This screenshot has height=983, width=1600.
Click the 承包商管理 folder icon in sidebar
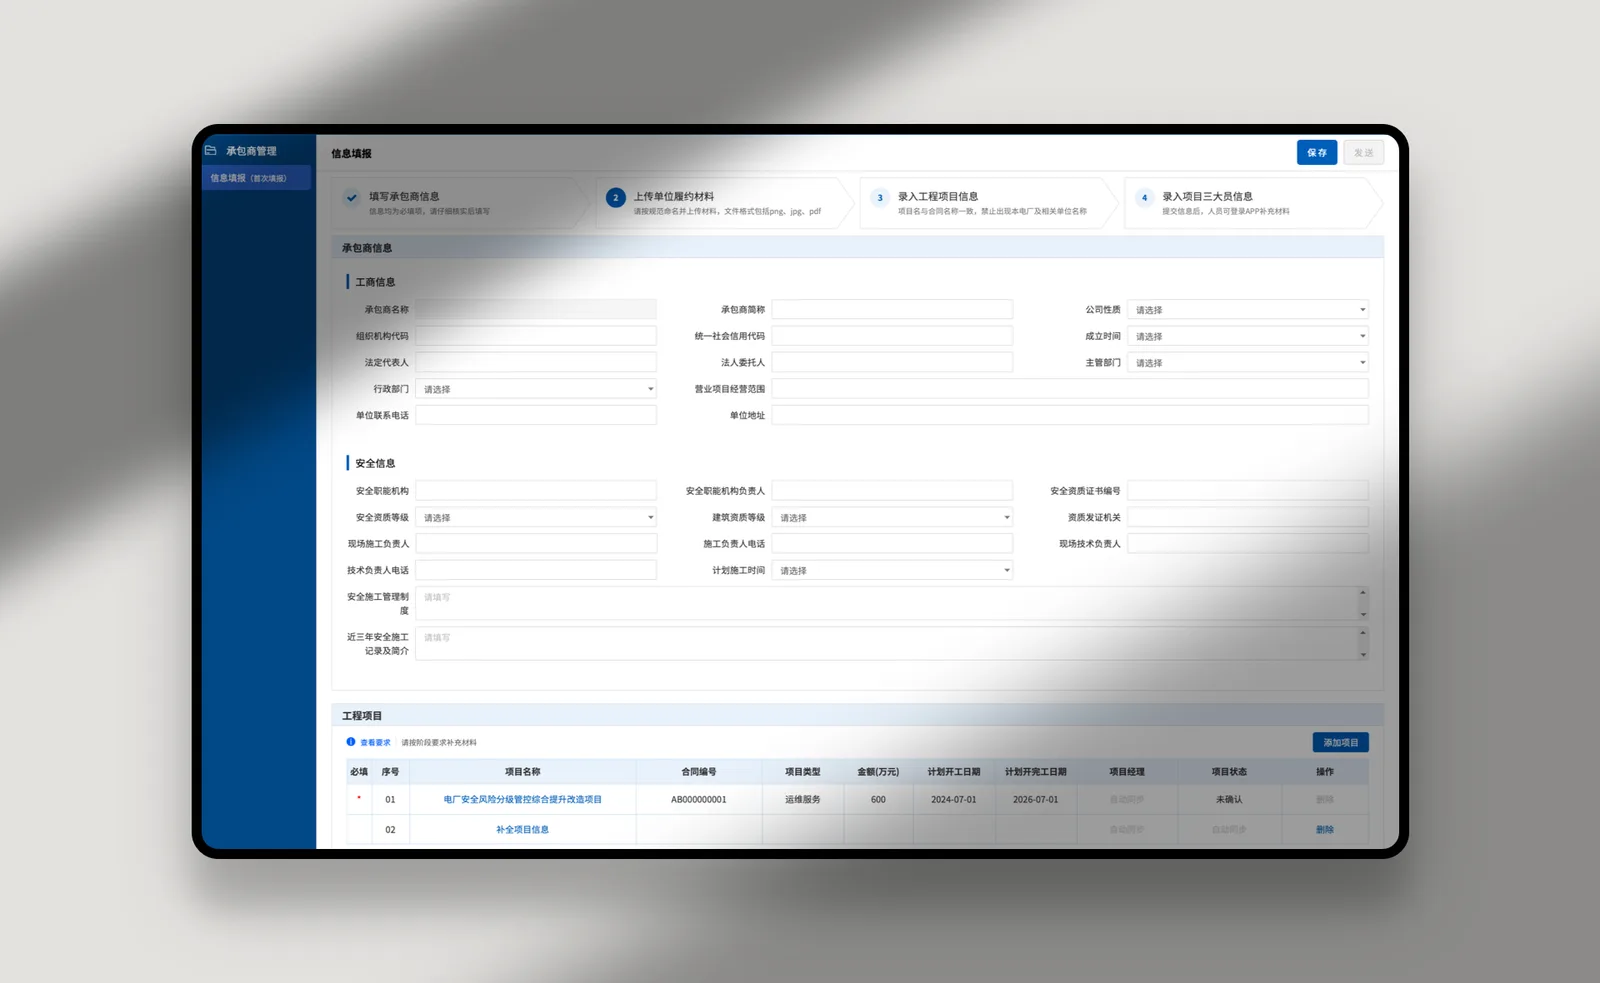pos(211,151)
